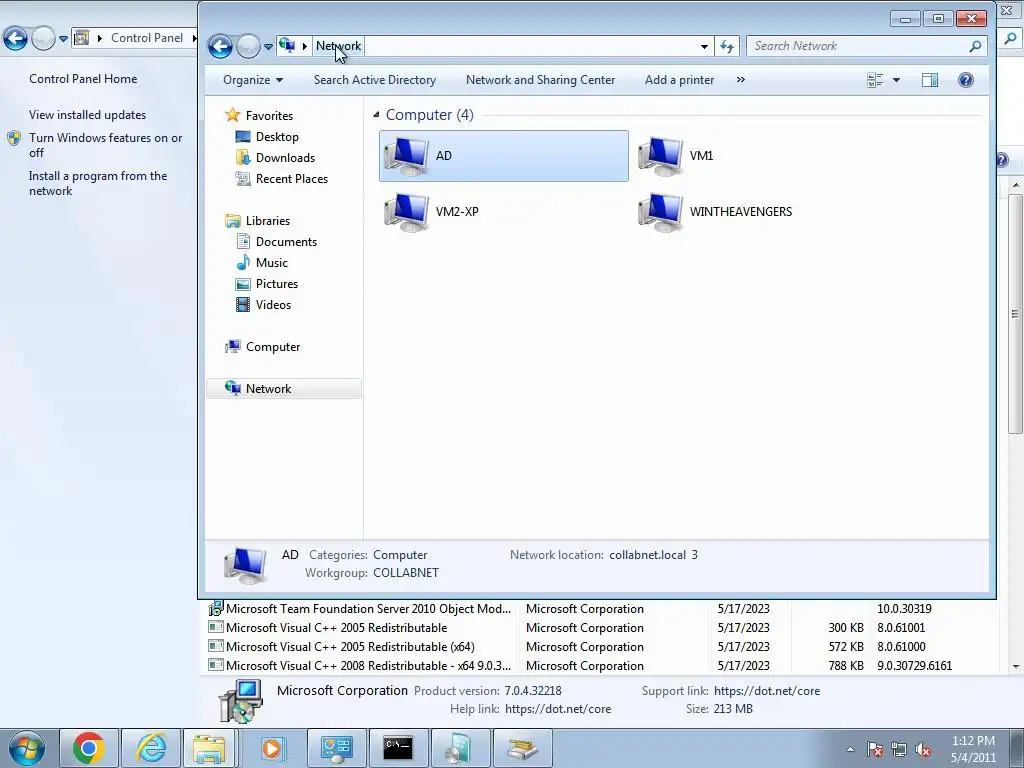1024x768 pixels.
Task: Focus the Search Network field
Action: pos(857,46)
